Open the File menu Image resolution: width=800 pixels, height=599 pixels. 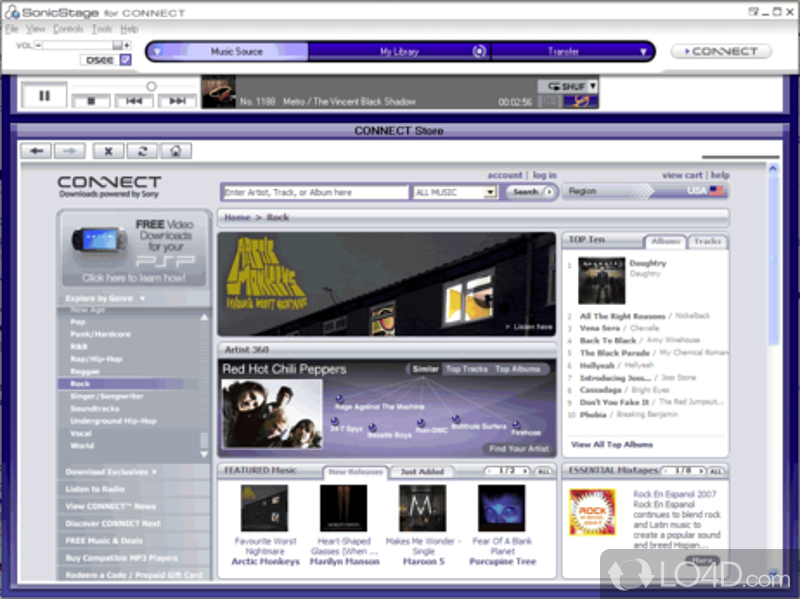12,29
